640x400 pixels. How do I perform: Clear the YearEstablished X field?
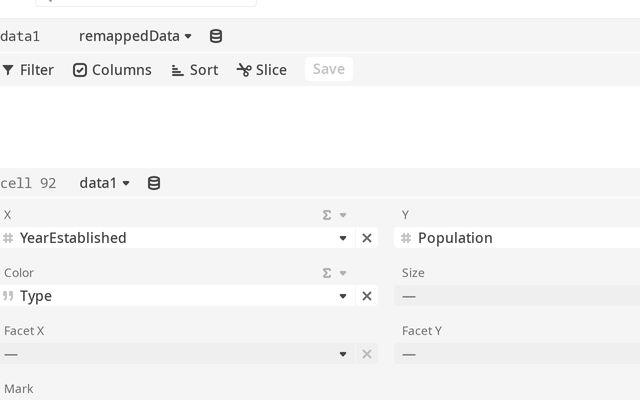point(367,238)
